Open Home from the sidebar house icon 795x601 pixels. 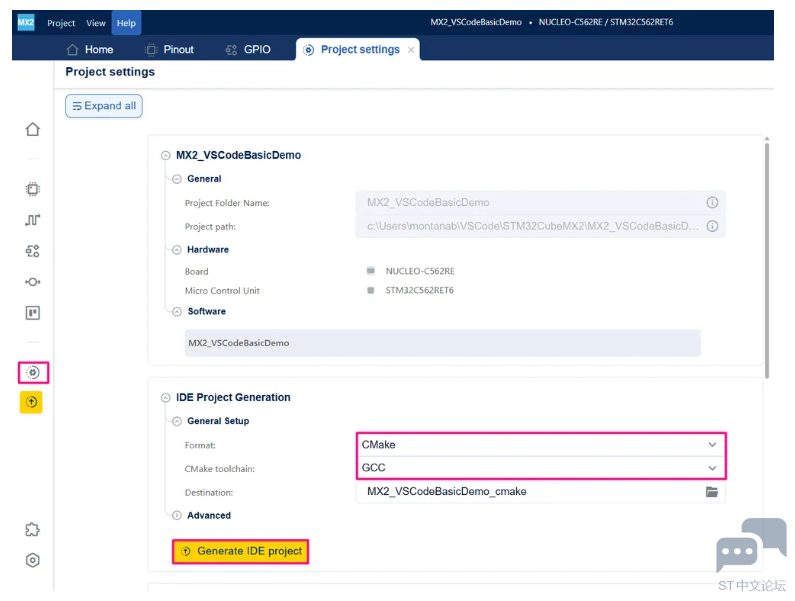tap(32, 129)
